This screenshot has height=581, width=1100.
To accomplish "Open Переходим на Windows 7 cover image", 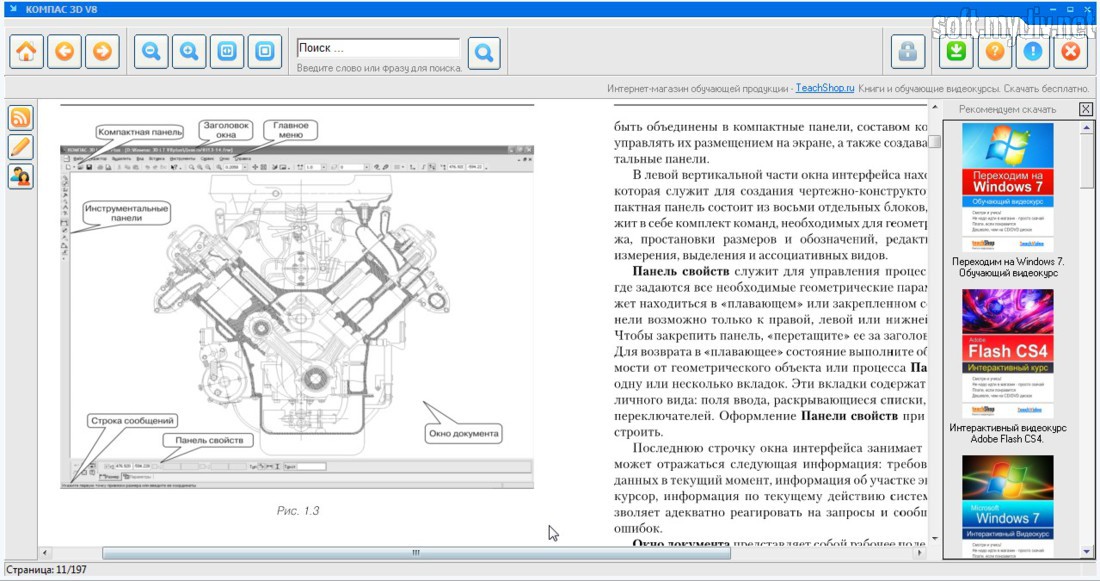I will pos(1007,187).
